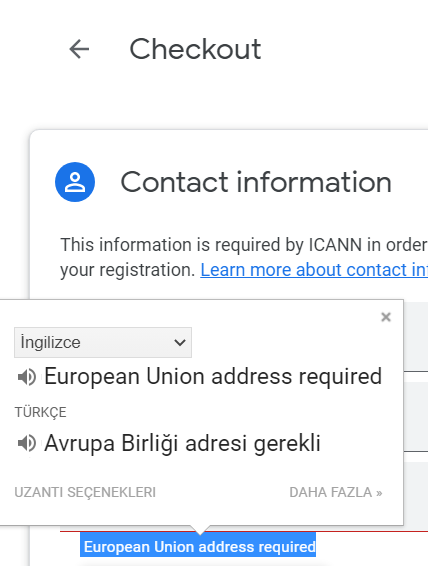Screen dimensions: 428x566
Task: Click the TÜRKÇE target language label
Action: pos(40,412)
